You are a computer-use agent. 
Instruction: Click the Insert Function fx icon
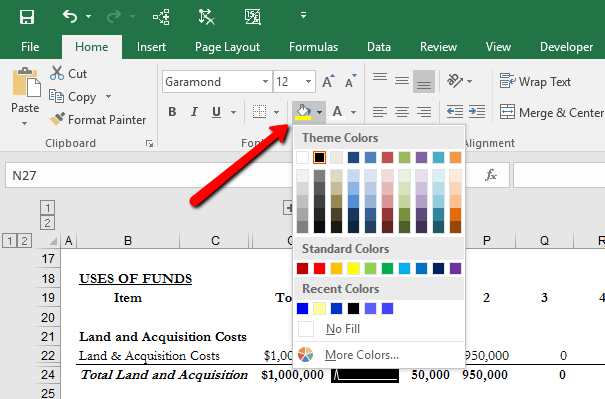(490, 175)
